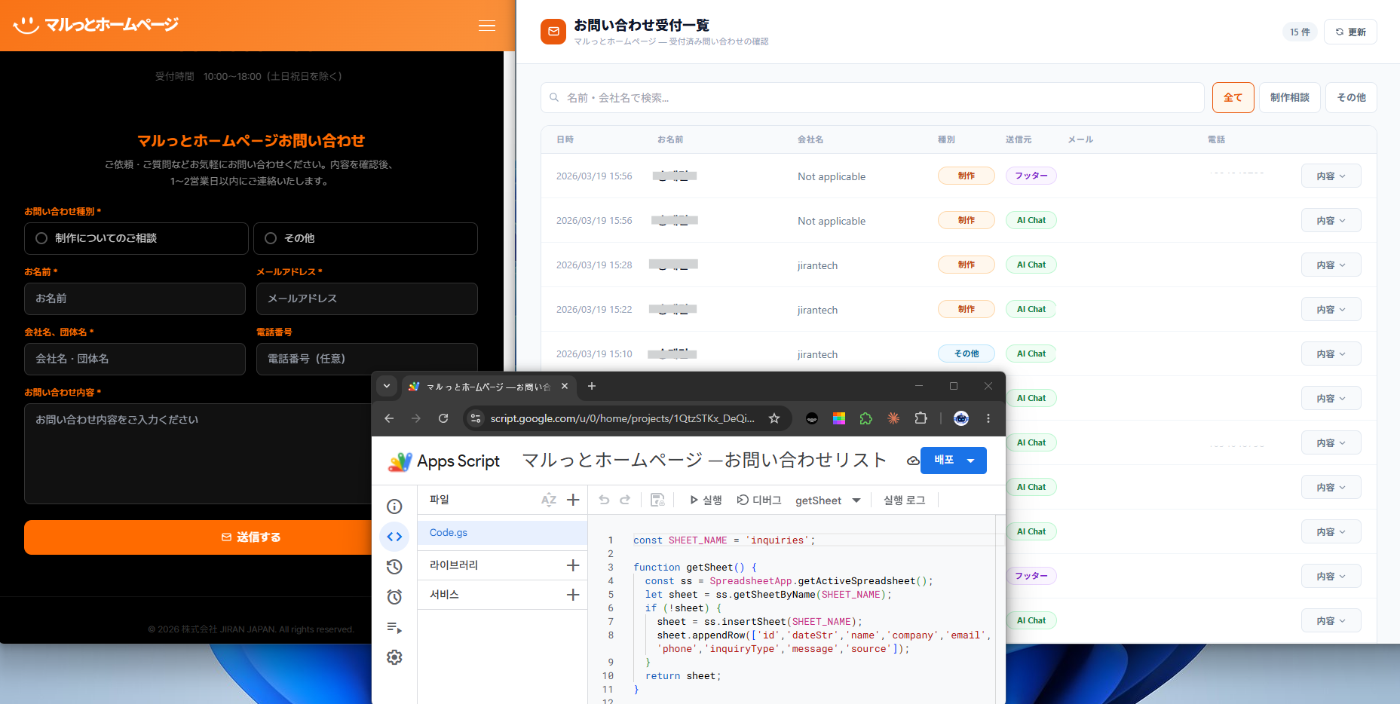Click the 会社名・団体名 input field

pos(135,358)
